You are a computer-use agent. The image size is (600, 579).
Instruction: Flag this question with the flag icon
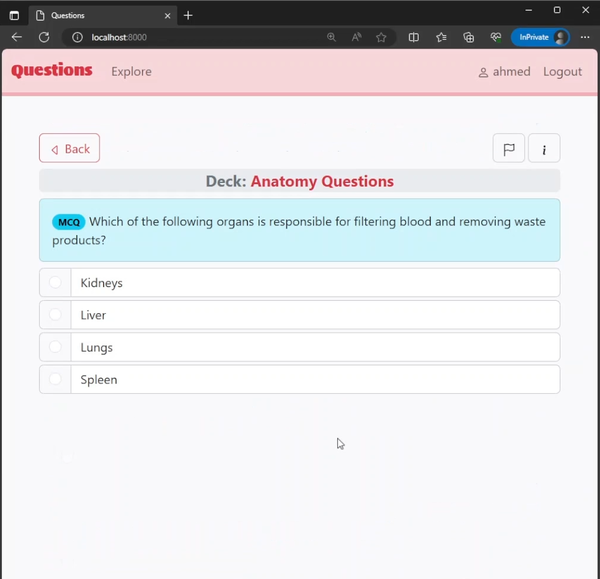click(508, 149)
